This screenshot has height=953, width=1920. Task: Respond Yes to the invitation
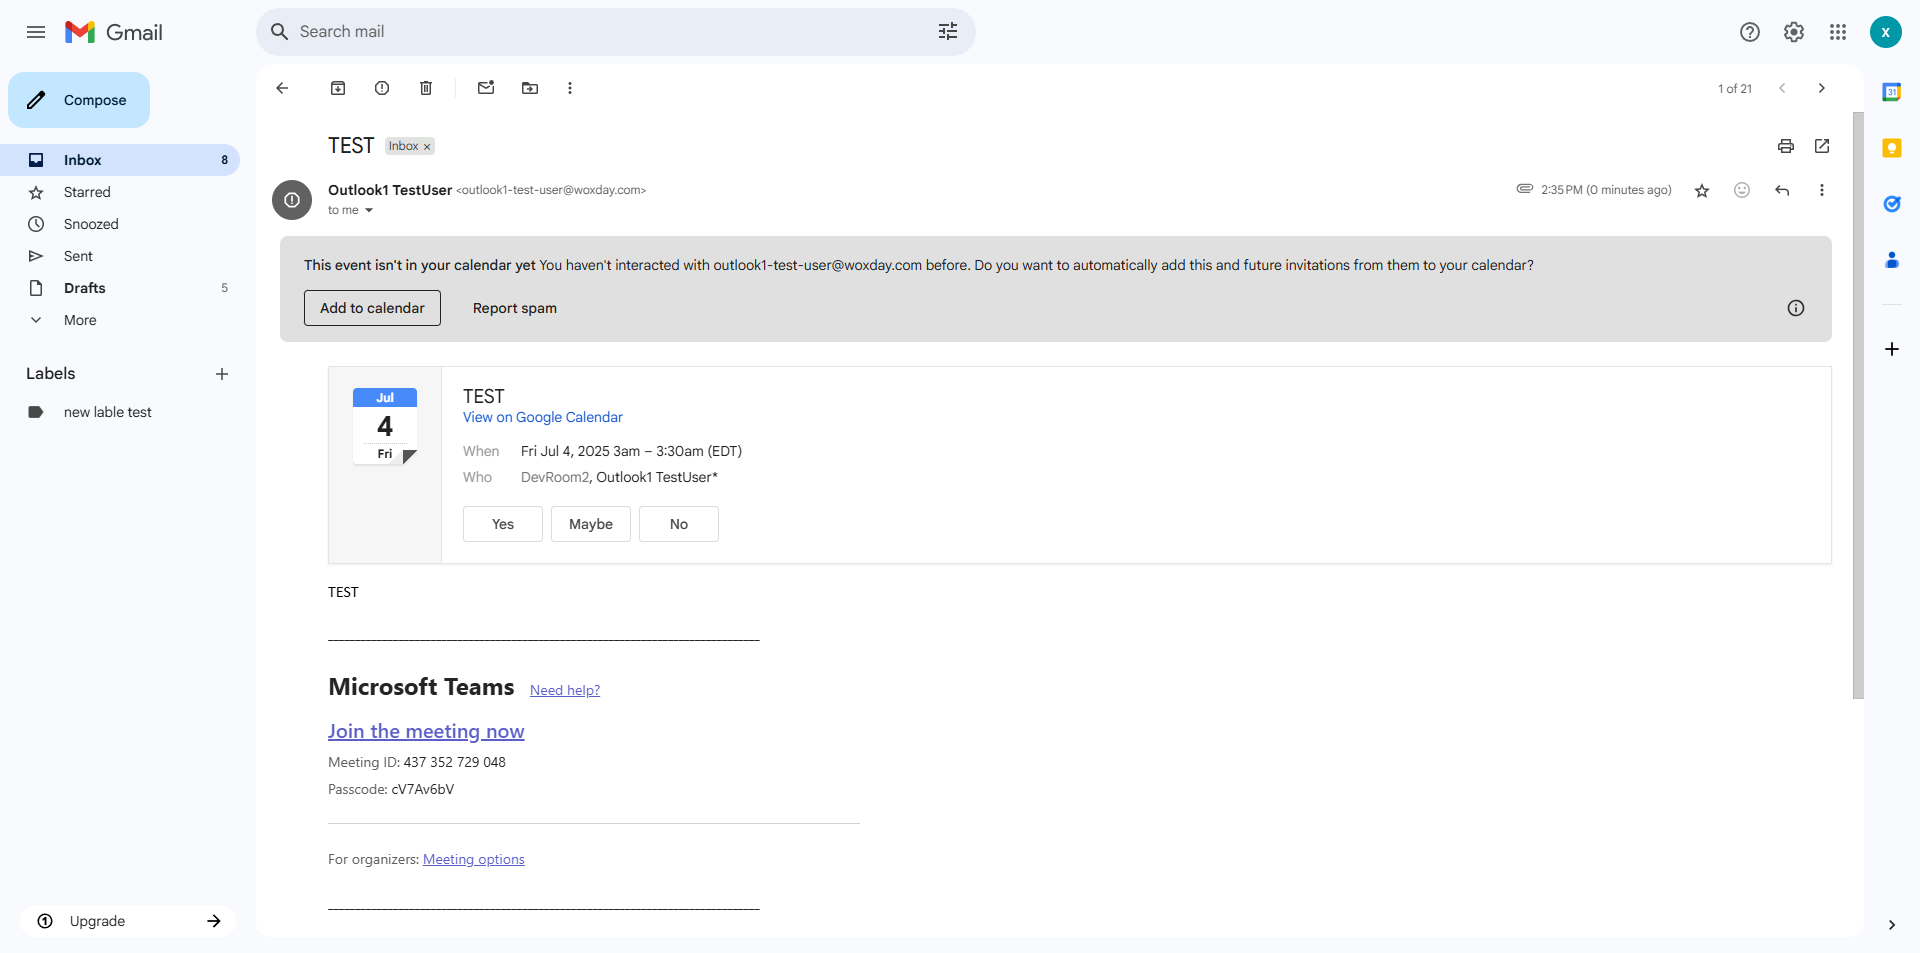503,524
